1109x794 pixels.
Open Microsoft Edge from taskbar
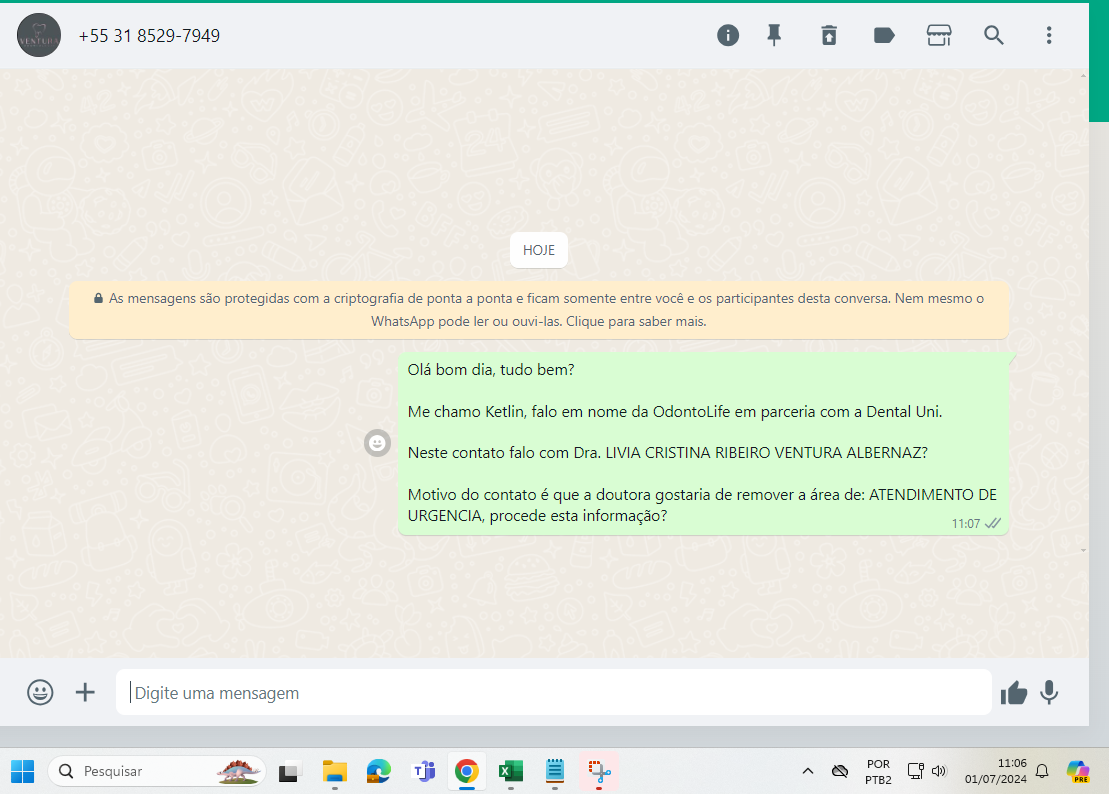click(378, 771)
